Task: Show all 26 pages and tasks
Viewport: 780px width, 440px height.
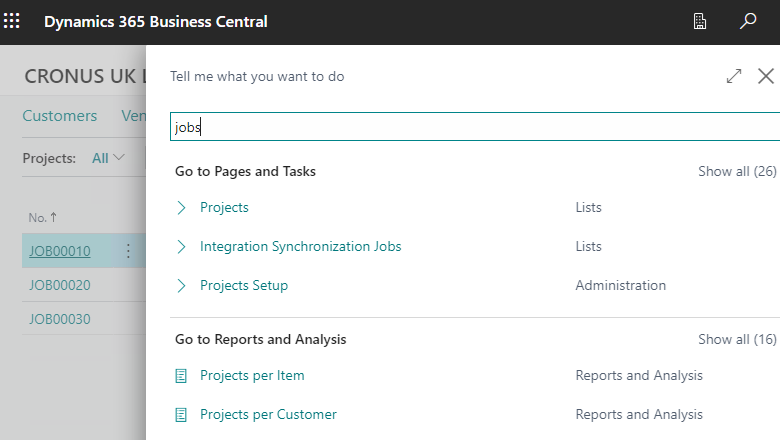Action: click(737, 172)
